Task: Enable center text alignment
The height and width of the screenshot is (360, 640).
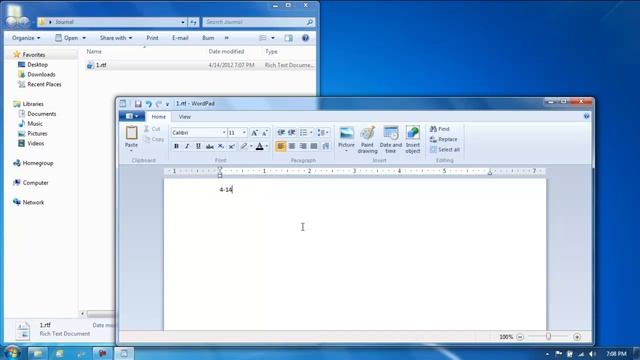Action: click(292, 146)
